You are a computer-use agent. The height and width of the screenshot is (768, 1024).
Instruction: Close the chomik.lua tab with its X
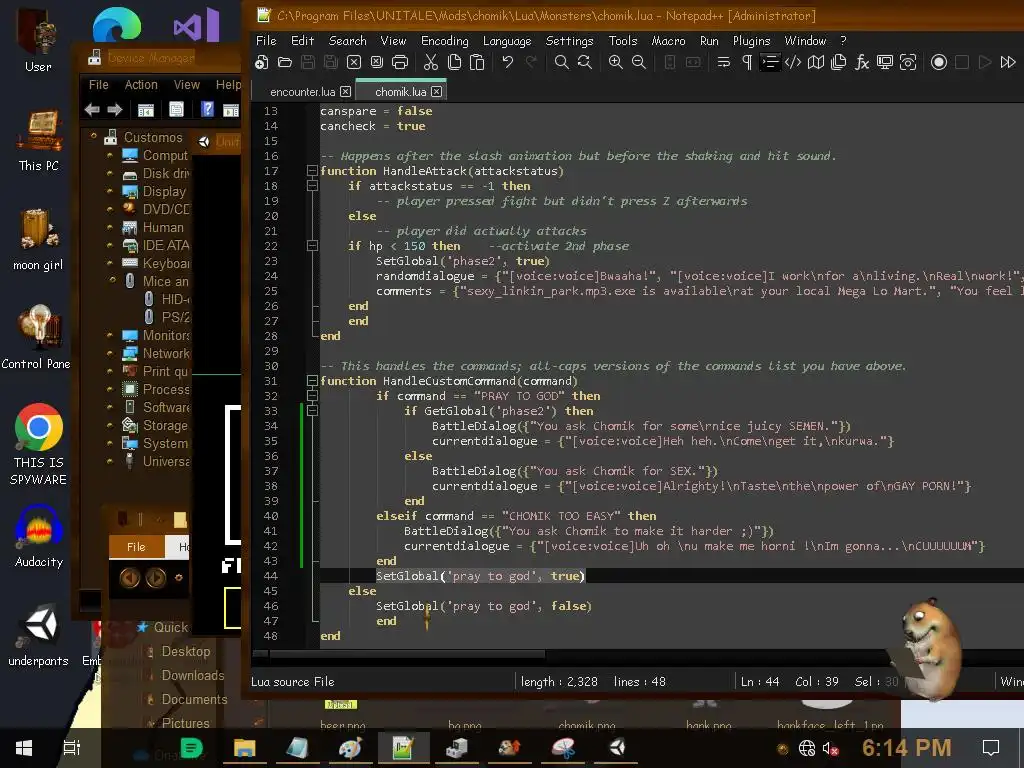point(436,91)
